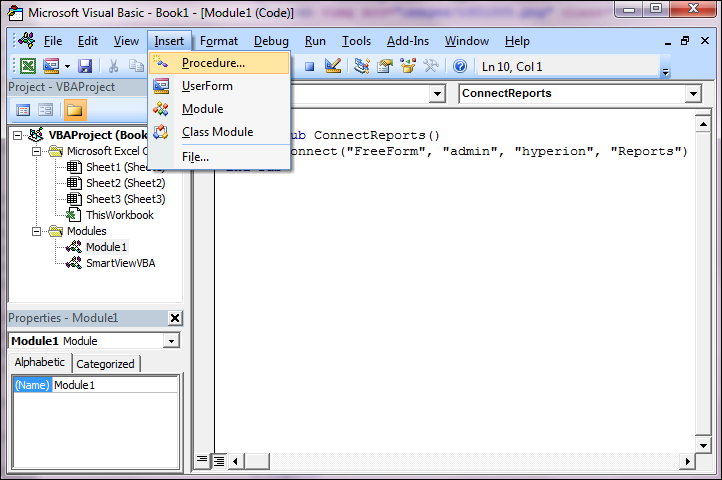Restore the code window inside the IDE
Screen dimensions: 722x480
click(685, 41)
